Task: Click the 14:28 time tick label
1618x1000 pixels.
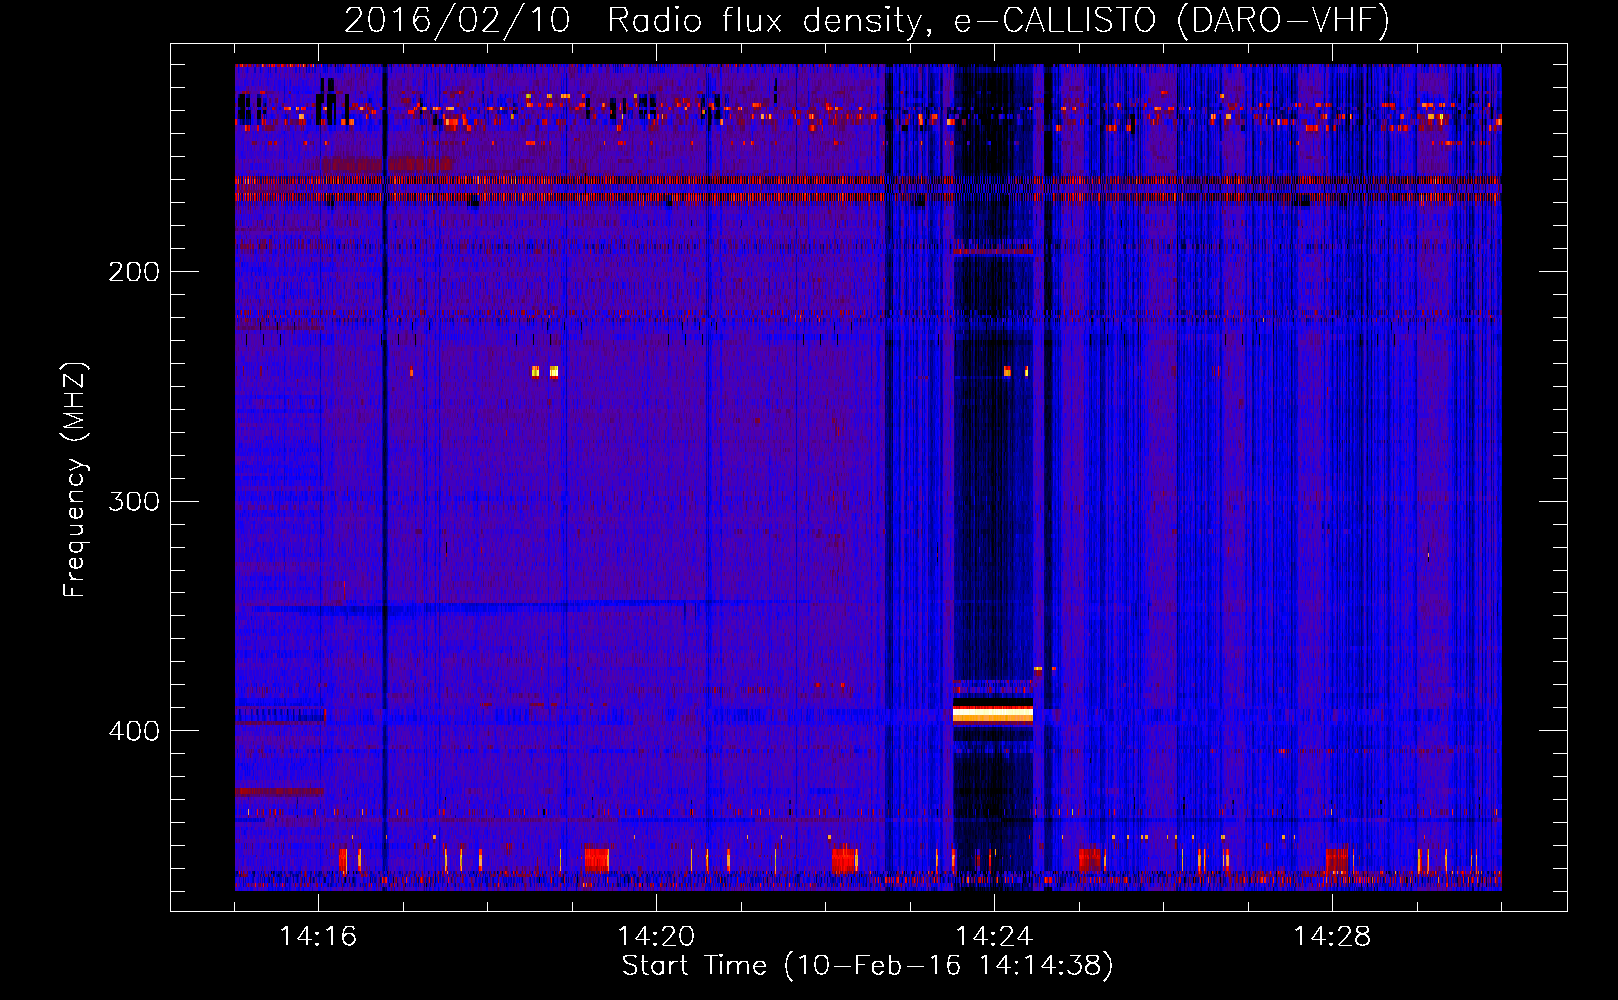Action: (1332, 936)
